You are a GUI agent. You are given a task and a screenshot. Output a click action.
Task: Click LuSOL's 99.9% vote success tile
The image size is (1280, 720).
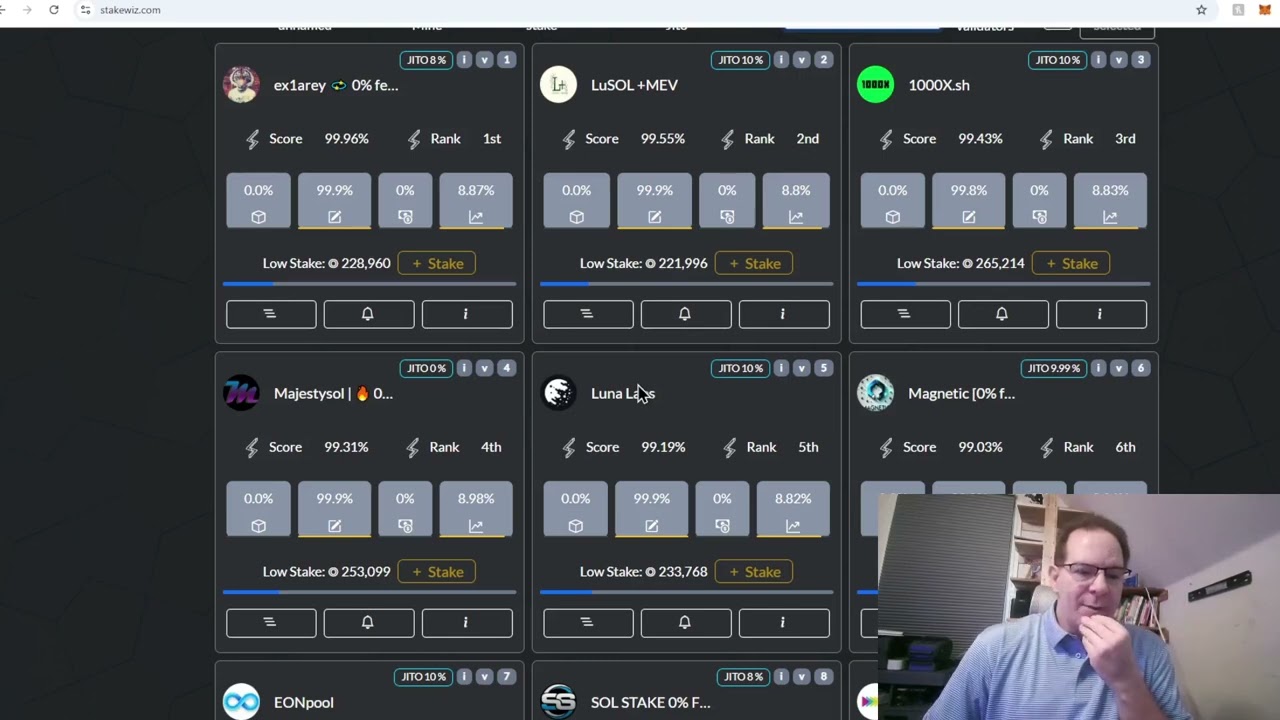click(654, 201)
